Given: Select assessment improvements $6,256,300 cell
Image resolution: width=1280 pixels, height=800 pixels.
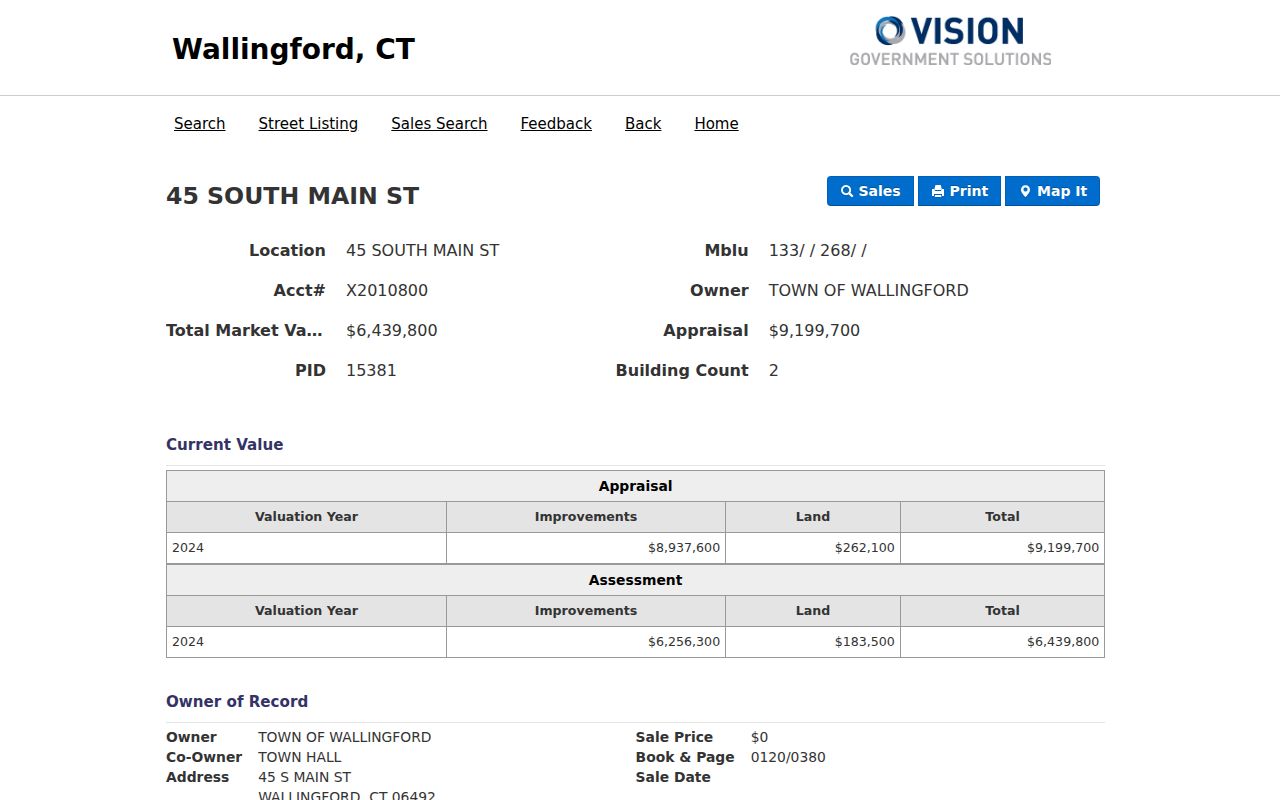Looking at the screenshot, I should [586, 642].
